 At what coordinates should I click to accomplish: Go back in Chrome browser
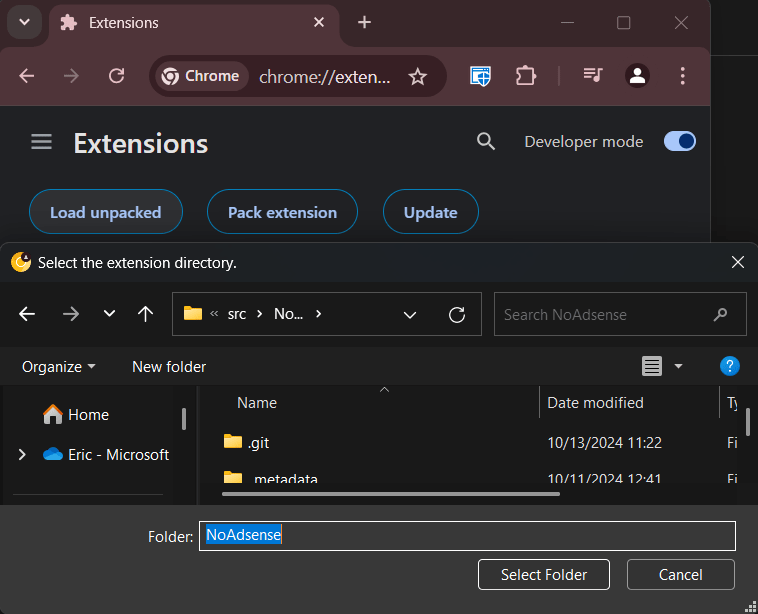[x=27, y=76]
